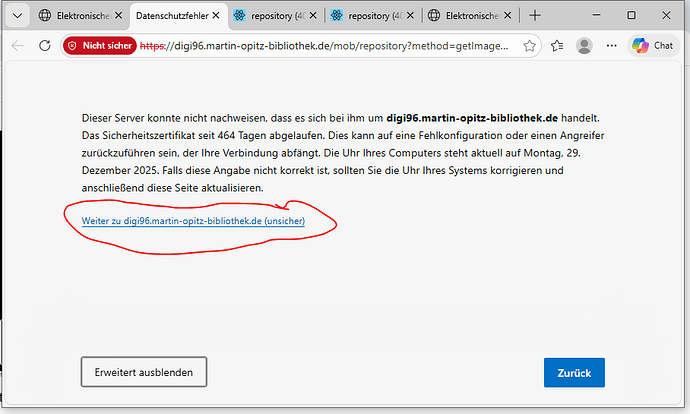Close the Datenschutzfehler tab

coord(216,15)
